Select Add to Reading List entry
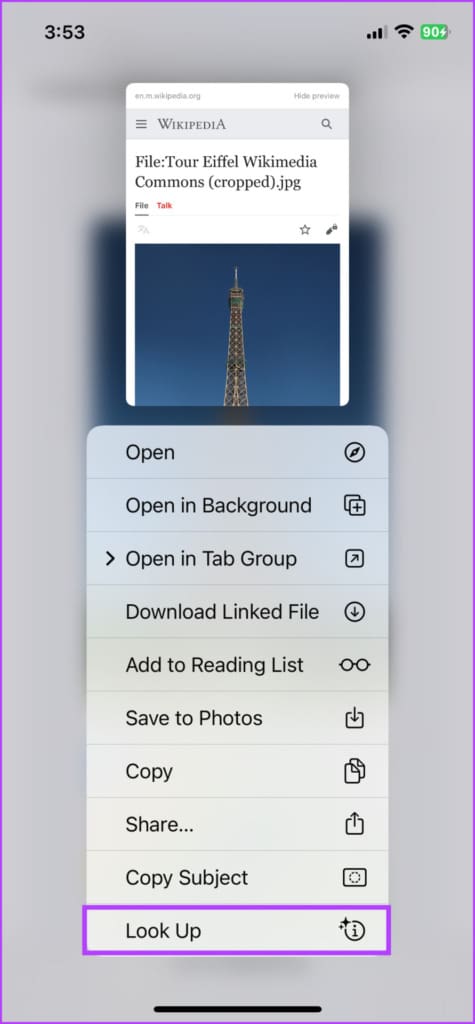The image size is (475, 1024). (237, 665)
